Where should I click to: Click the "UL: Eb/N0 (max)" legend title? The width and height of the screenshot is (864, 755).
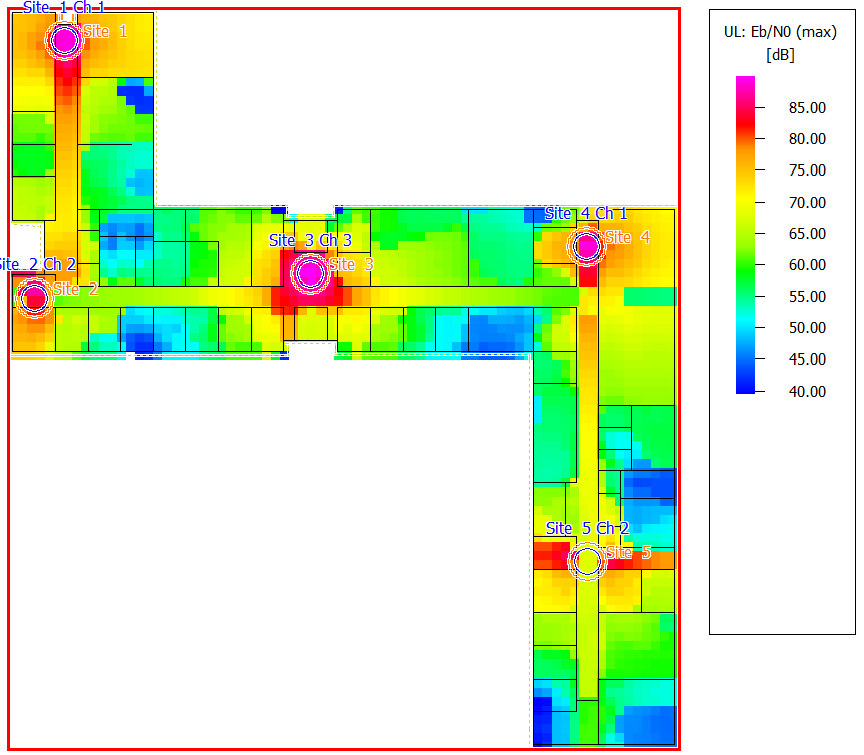coord(780,32)
